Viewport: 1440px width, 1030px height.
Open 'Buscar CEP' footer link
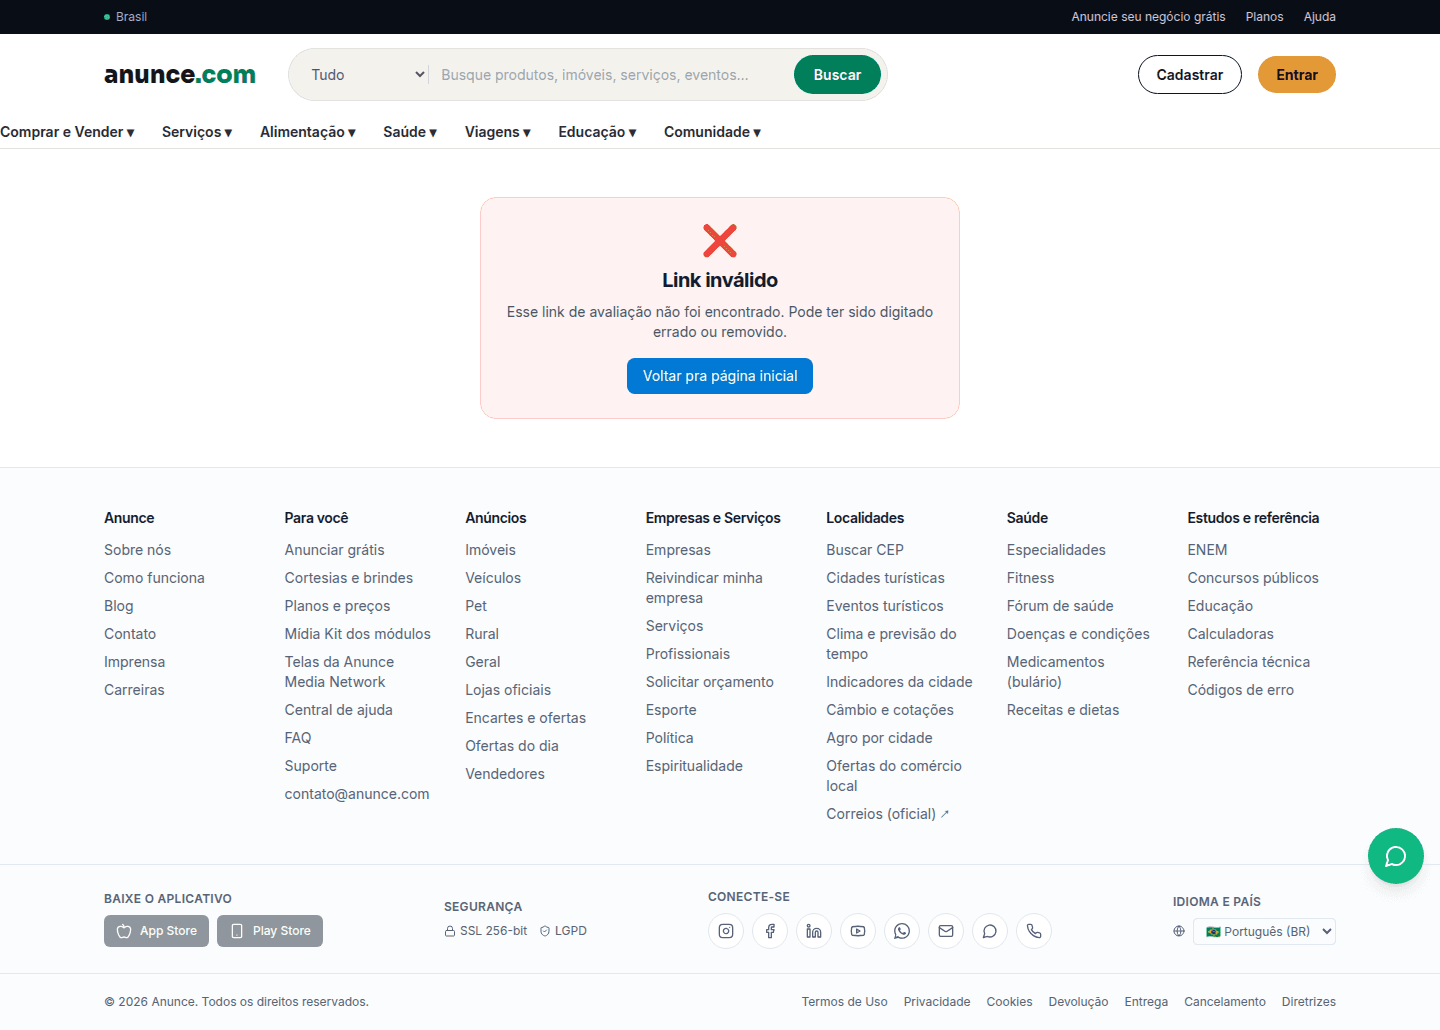click(x=865, y=550)
